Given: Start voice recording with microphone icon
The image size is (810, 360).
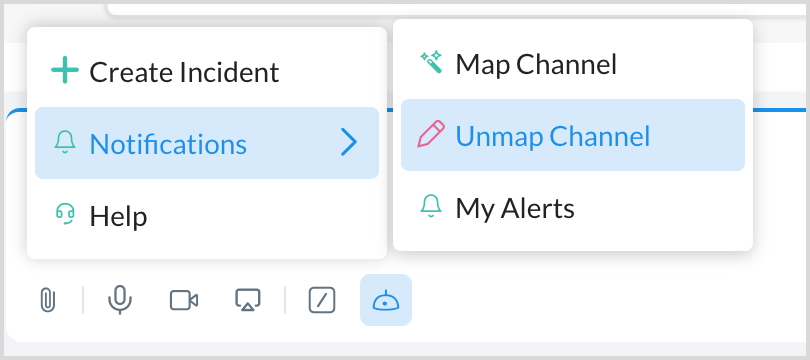Looking at the screenshot, I should point(120,300).
